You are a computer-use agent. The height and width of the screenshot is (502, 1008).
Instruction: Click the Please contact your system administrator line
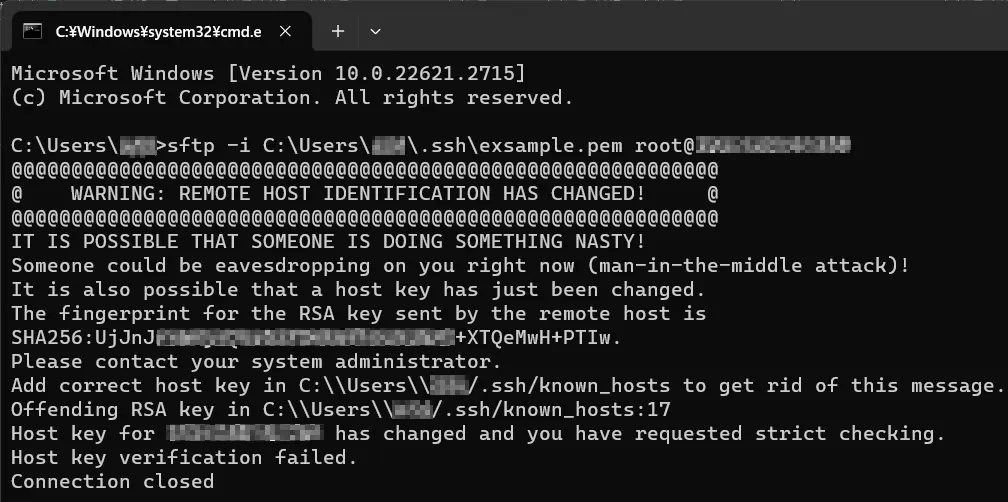click(256, 362)
